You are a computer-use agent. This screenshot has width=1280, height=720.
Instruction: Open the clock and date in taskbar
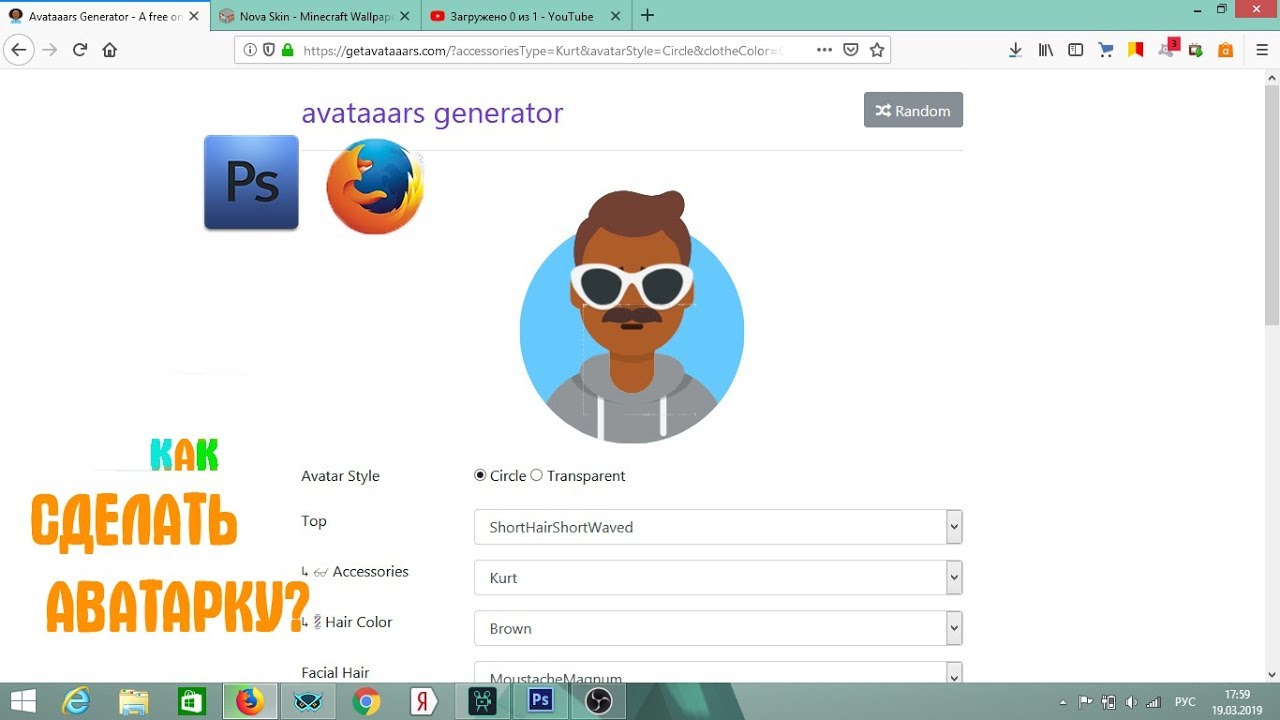tap(1237, 701)
